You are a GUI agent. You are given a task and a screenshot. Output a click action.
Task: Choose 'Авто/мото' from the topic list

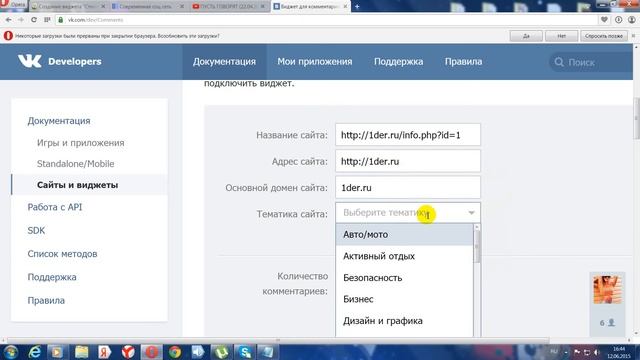404,235
